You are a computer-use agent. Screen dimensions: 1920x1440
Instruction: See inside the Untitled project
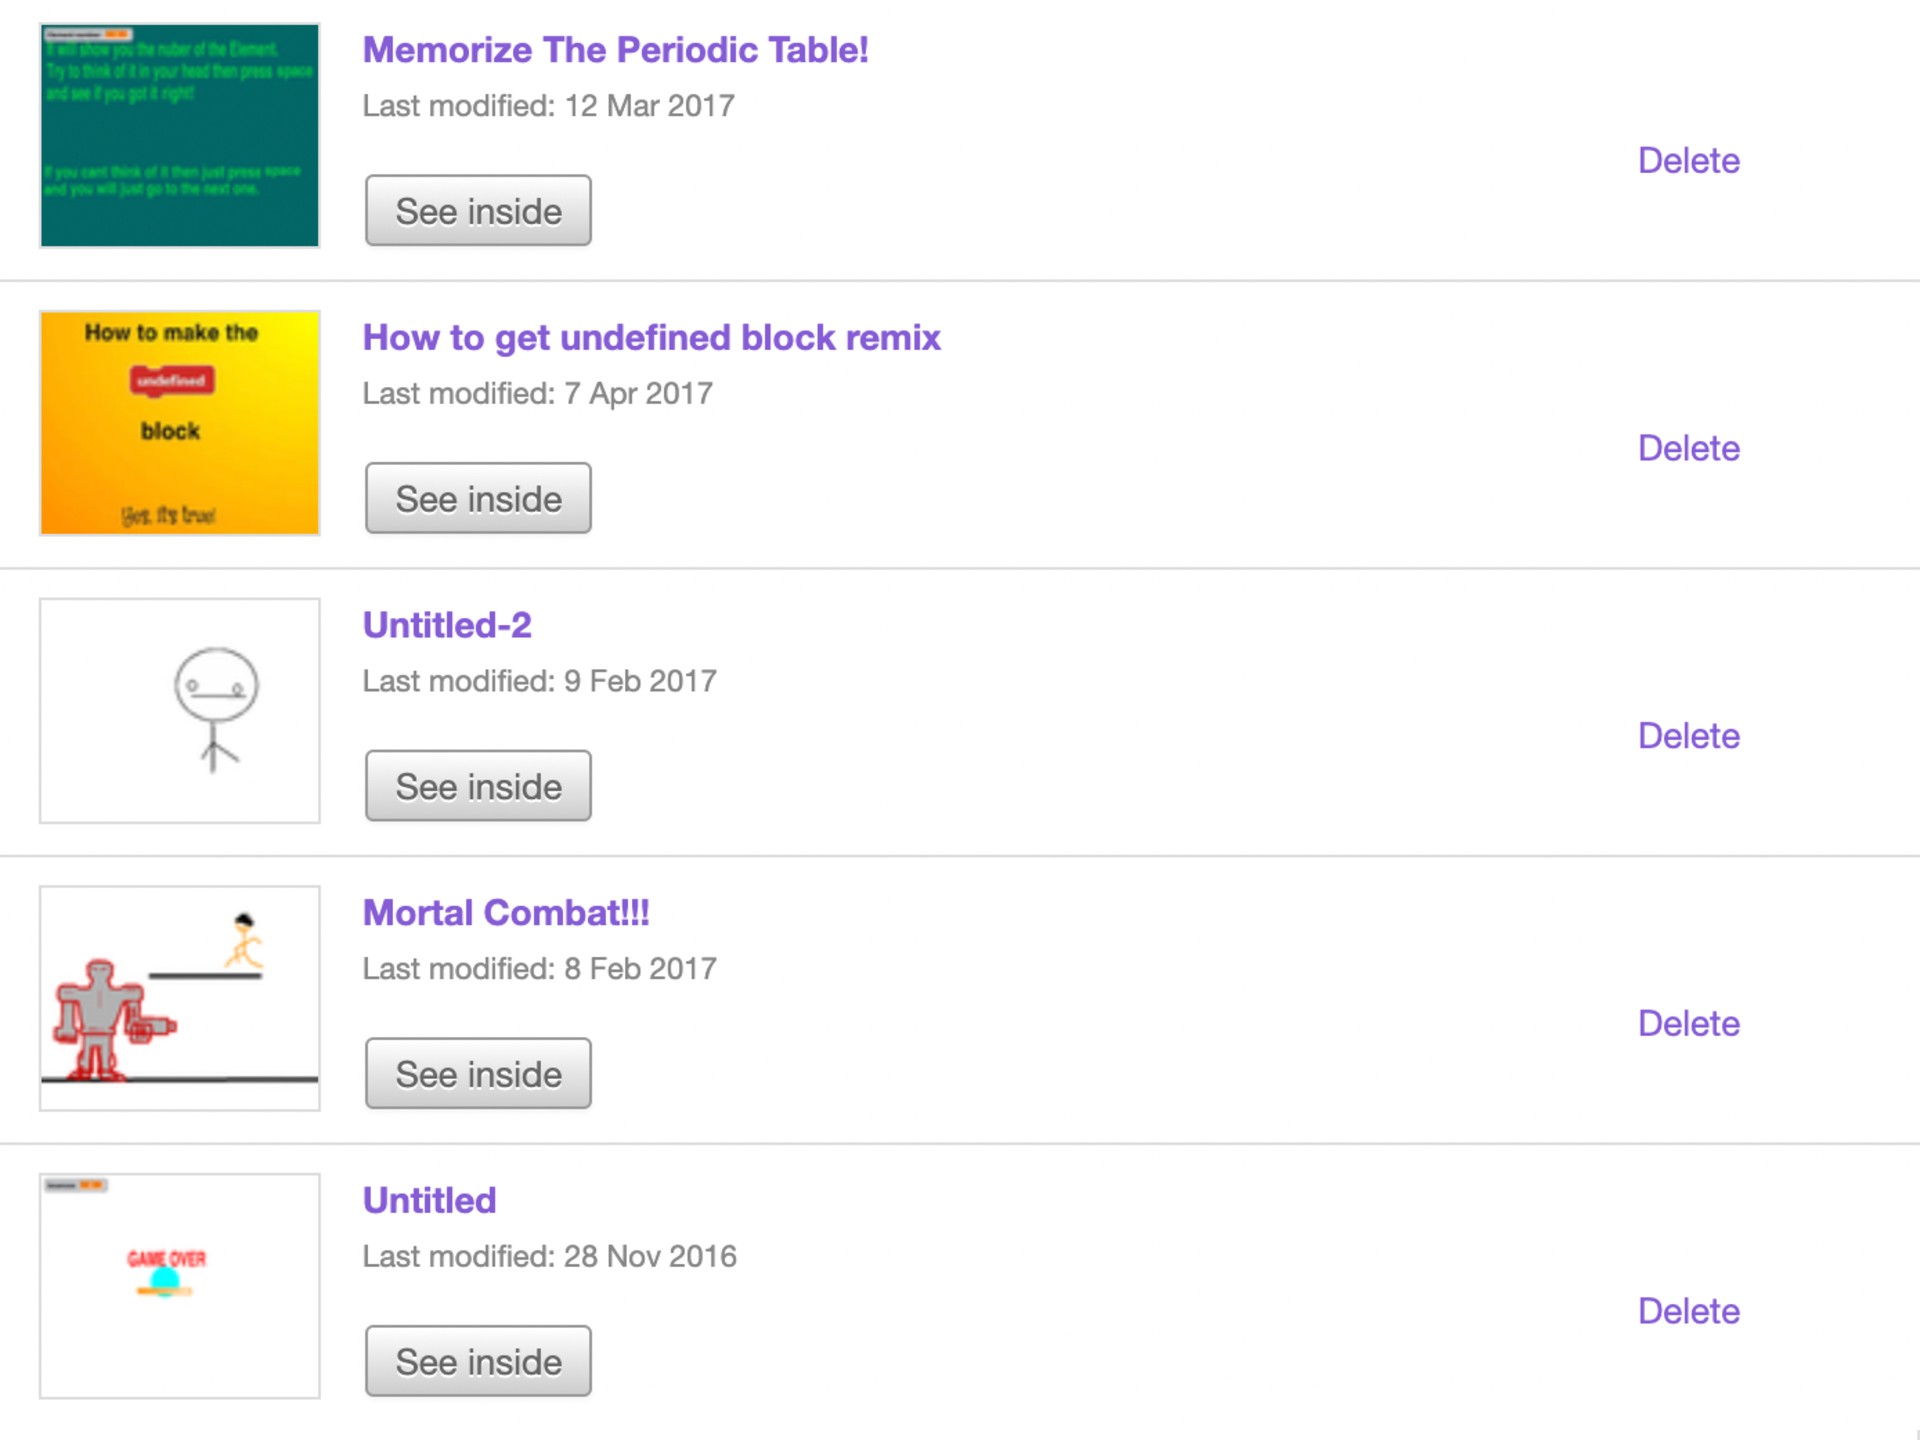coord(477,1360)
